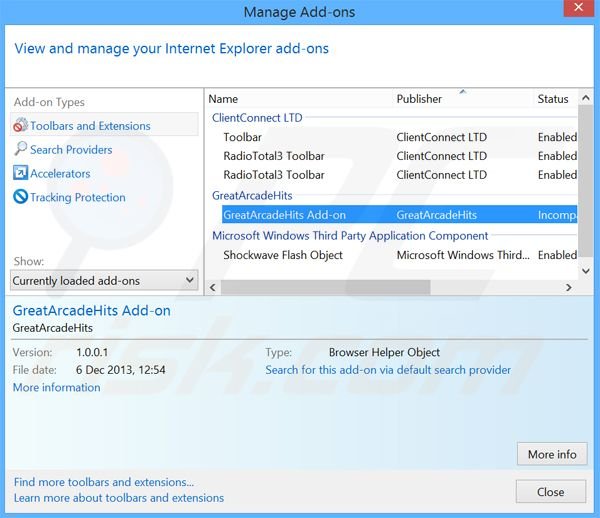
Task: Select the GreatArcadeHits Add-on row
Action: 284,215
